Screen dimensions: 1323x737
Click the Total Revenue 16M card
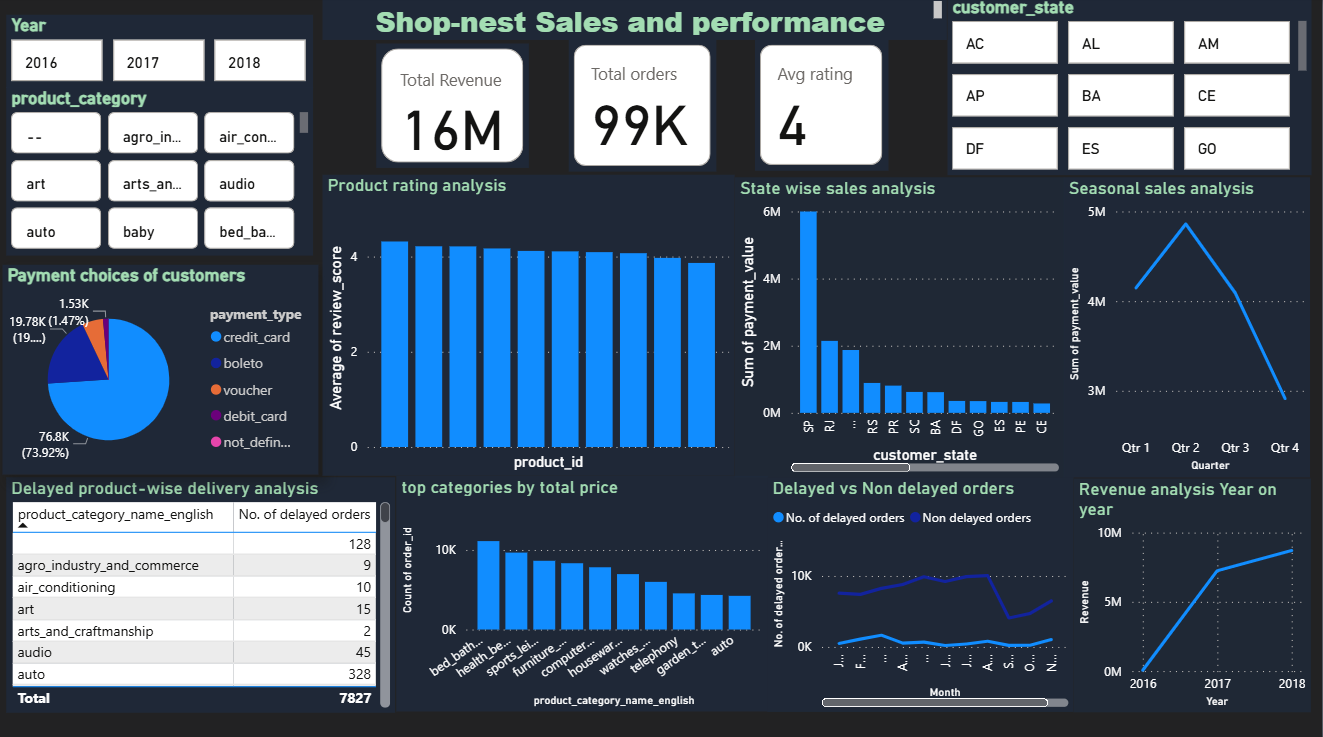[x=452, y=105]
